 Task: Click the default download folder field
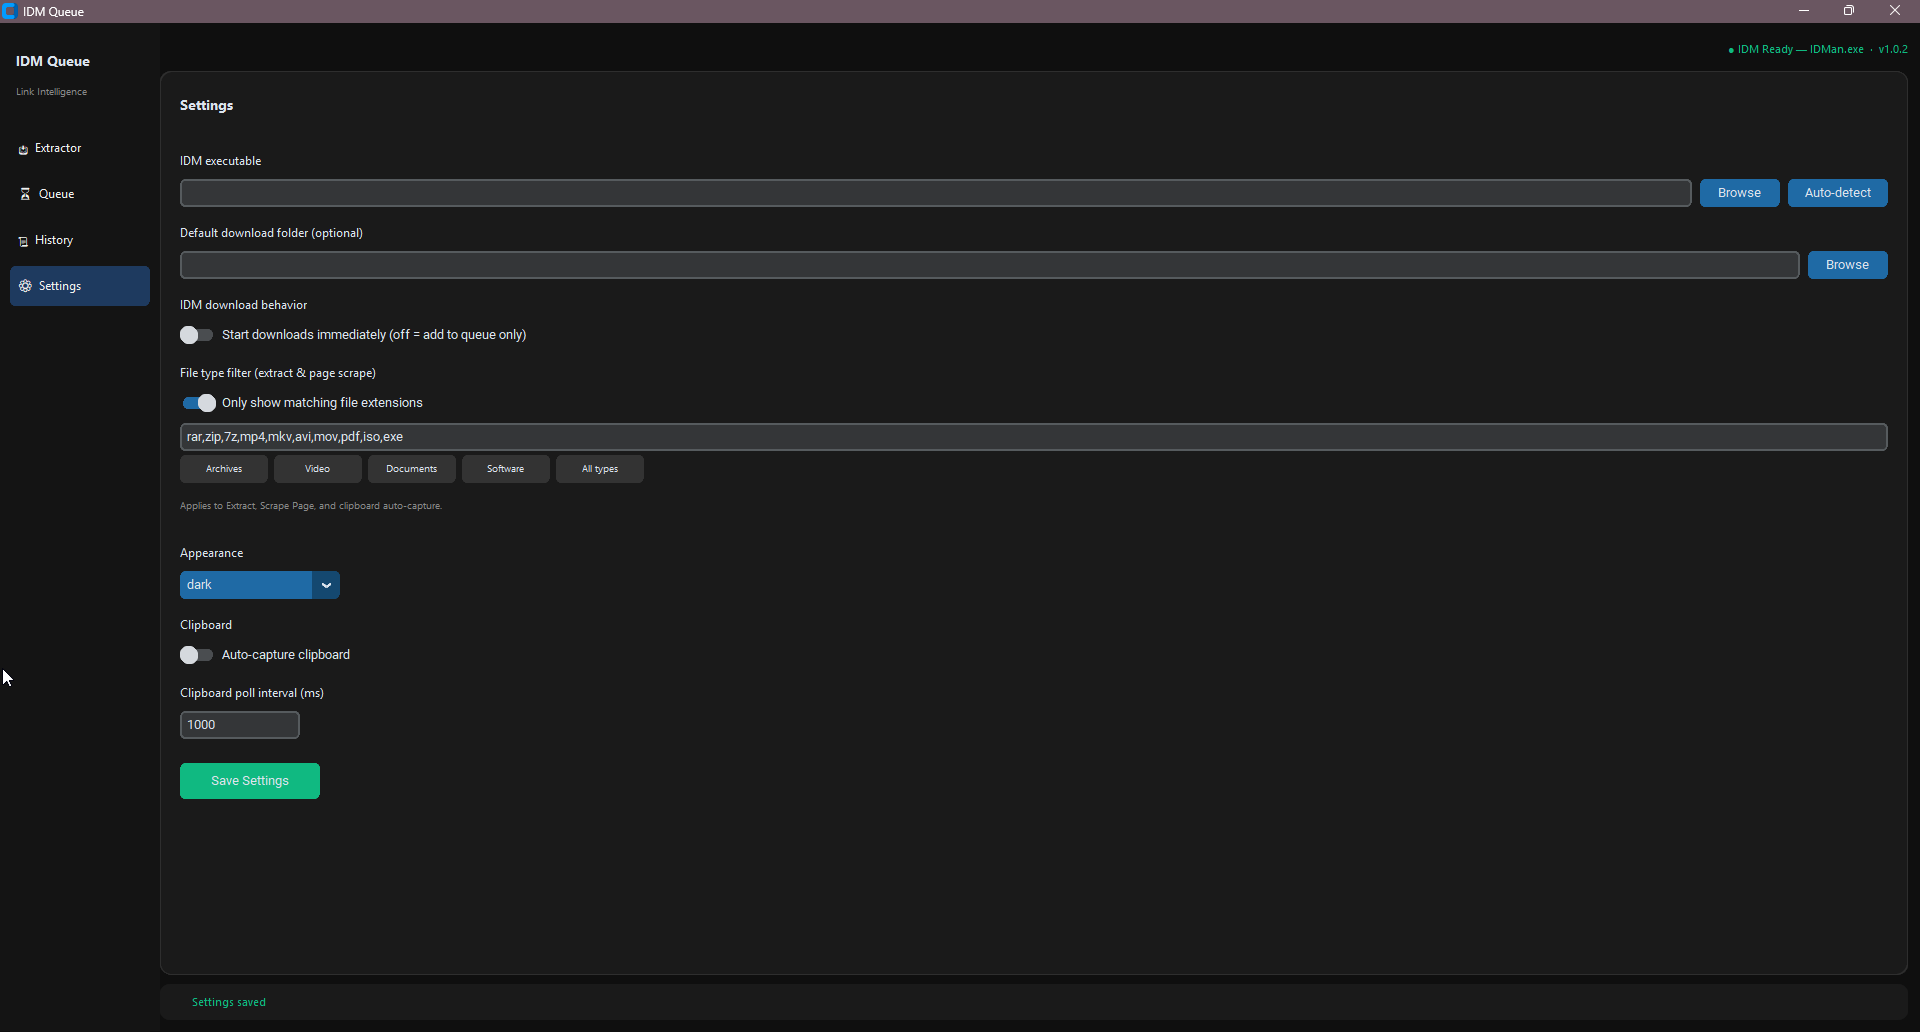coord(989,265)
